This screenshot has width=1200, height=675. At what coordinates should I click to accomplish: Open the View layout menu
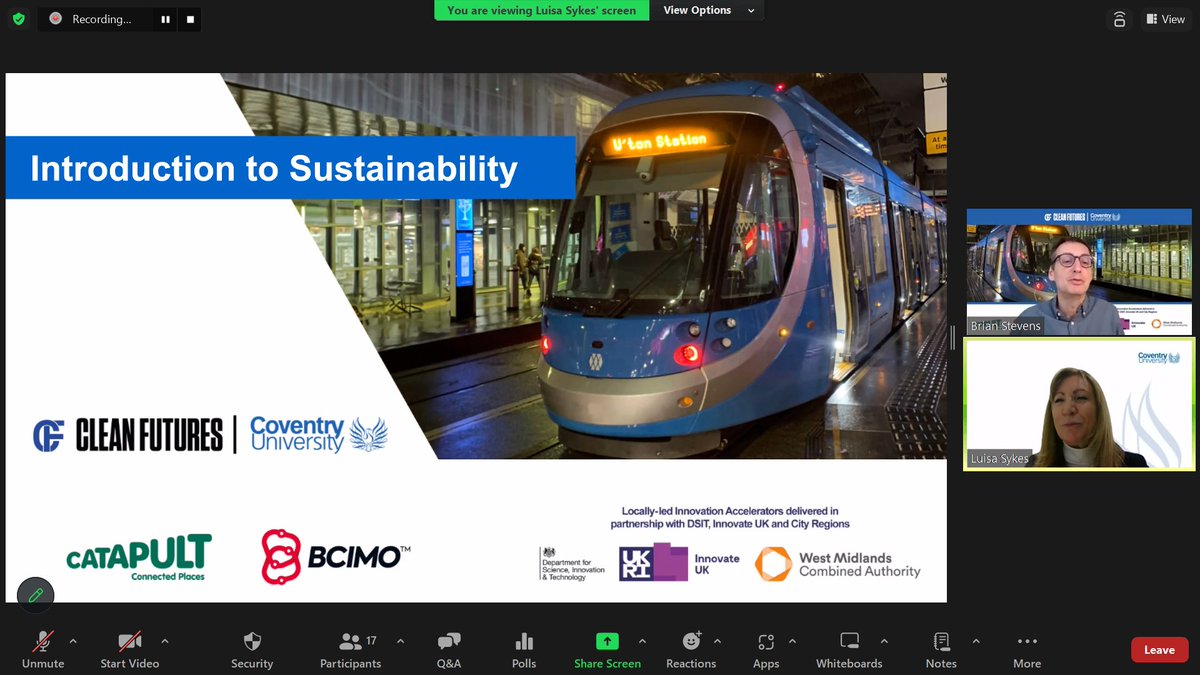[1165, 19]
